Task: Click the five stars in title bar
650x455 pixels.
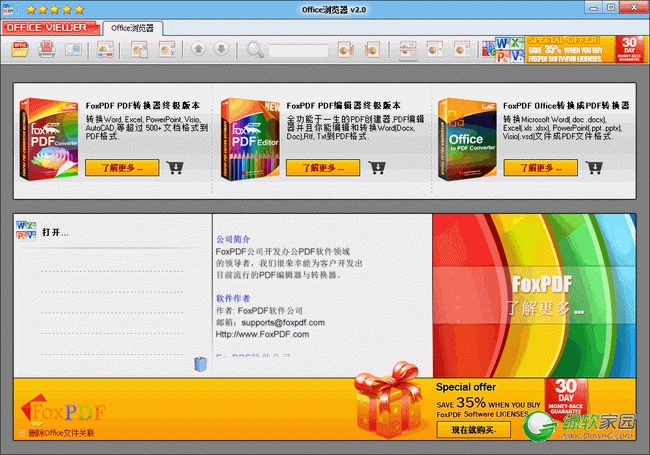Action: [x=55, y=9]
